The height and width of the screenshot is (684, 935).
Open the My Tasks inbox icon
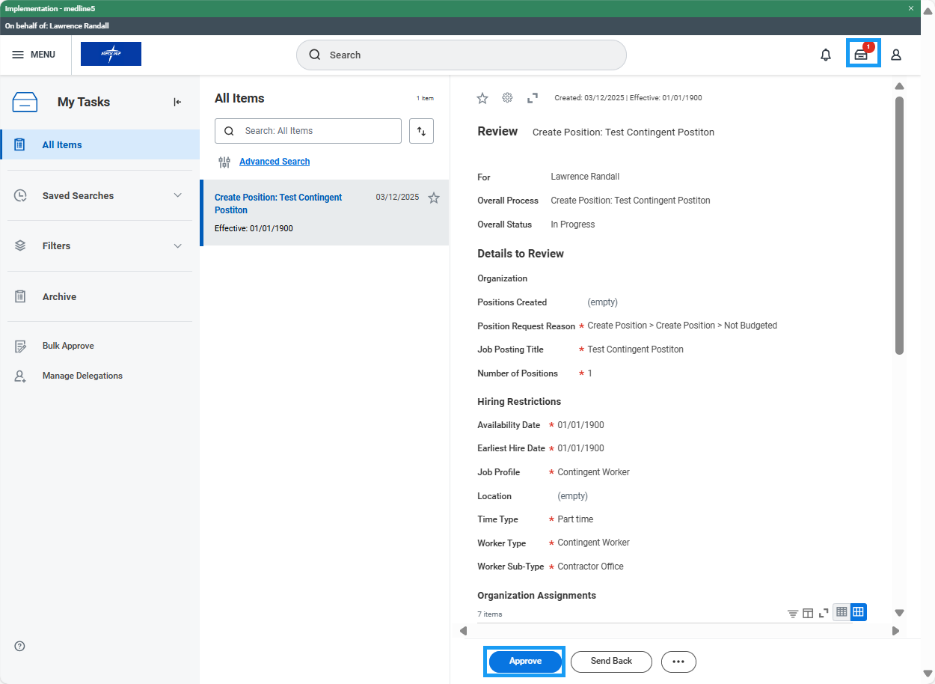click(862, 54)
